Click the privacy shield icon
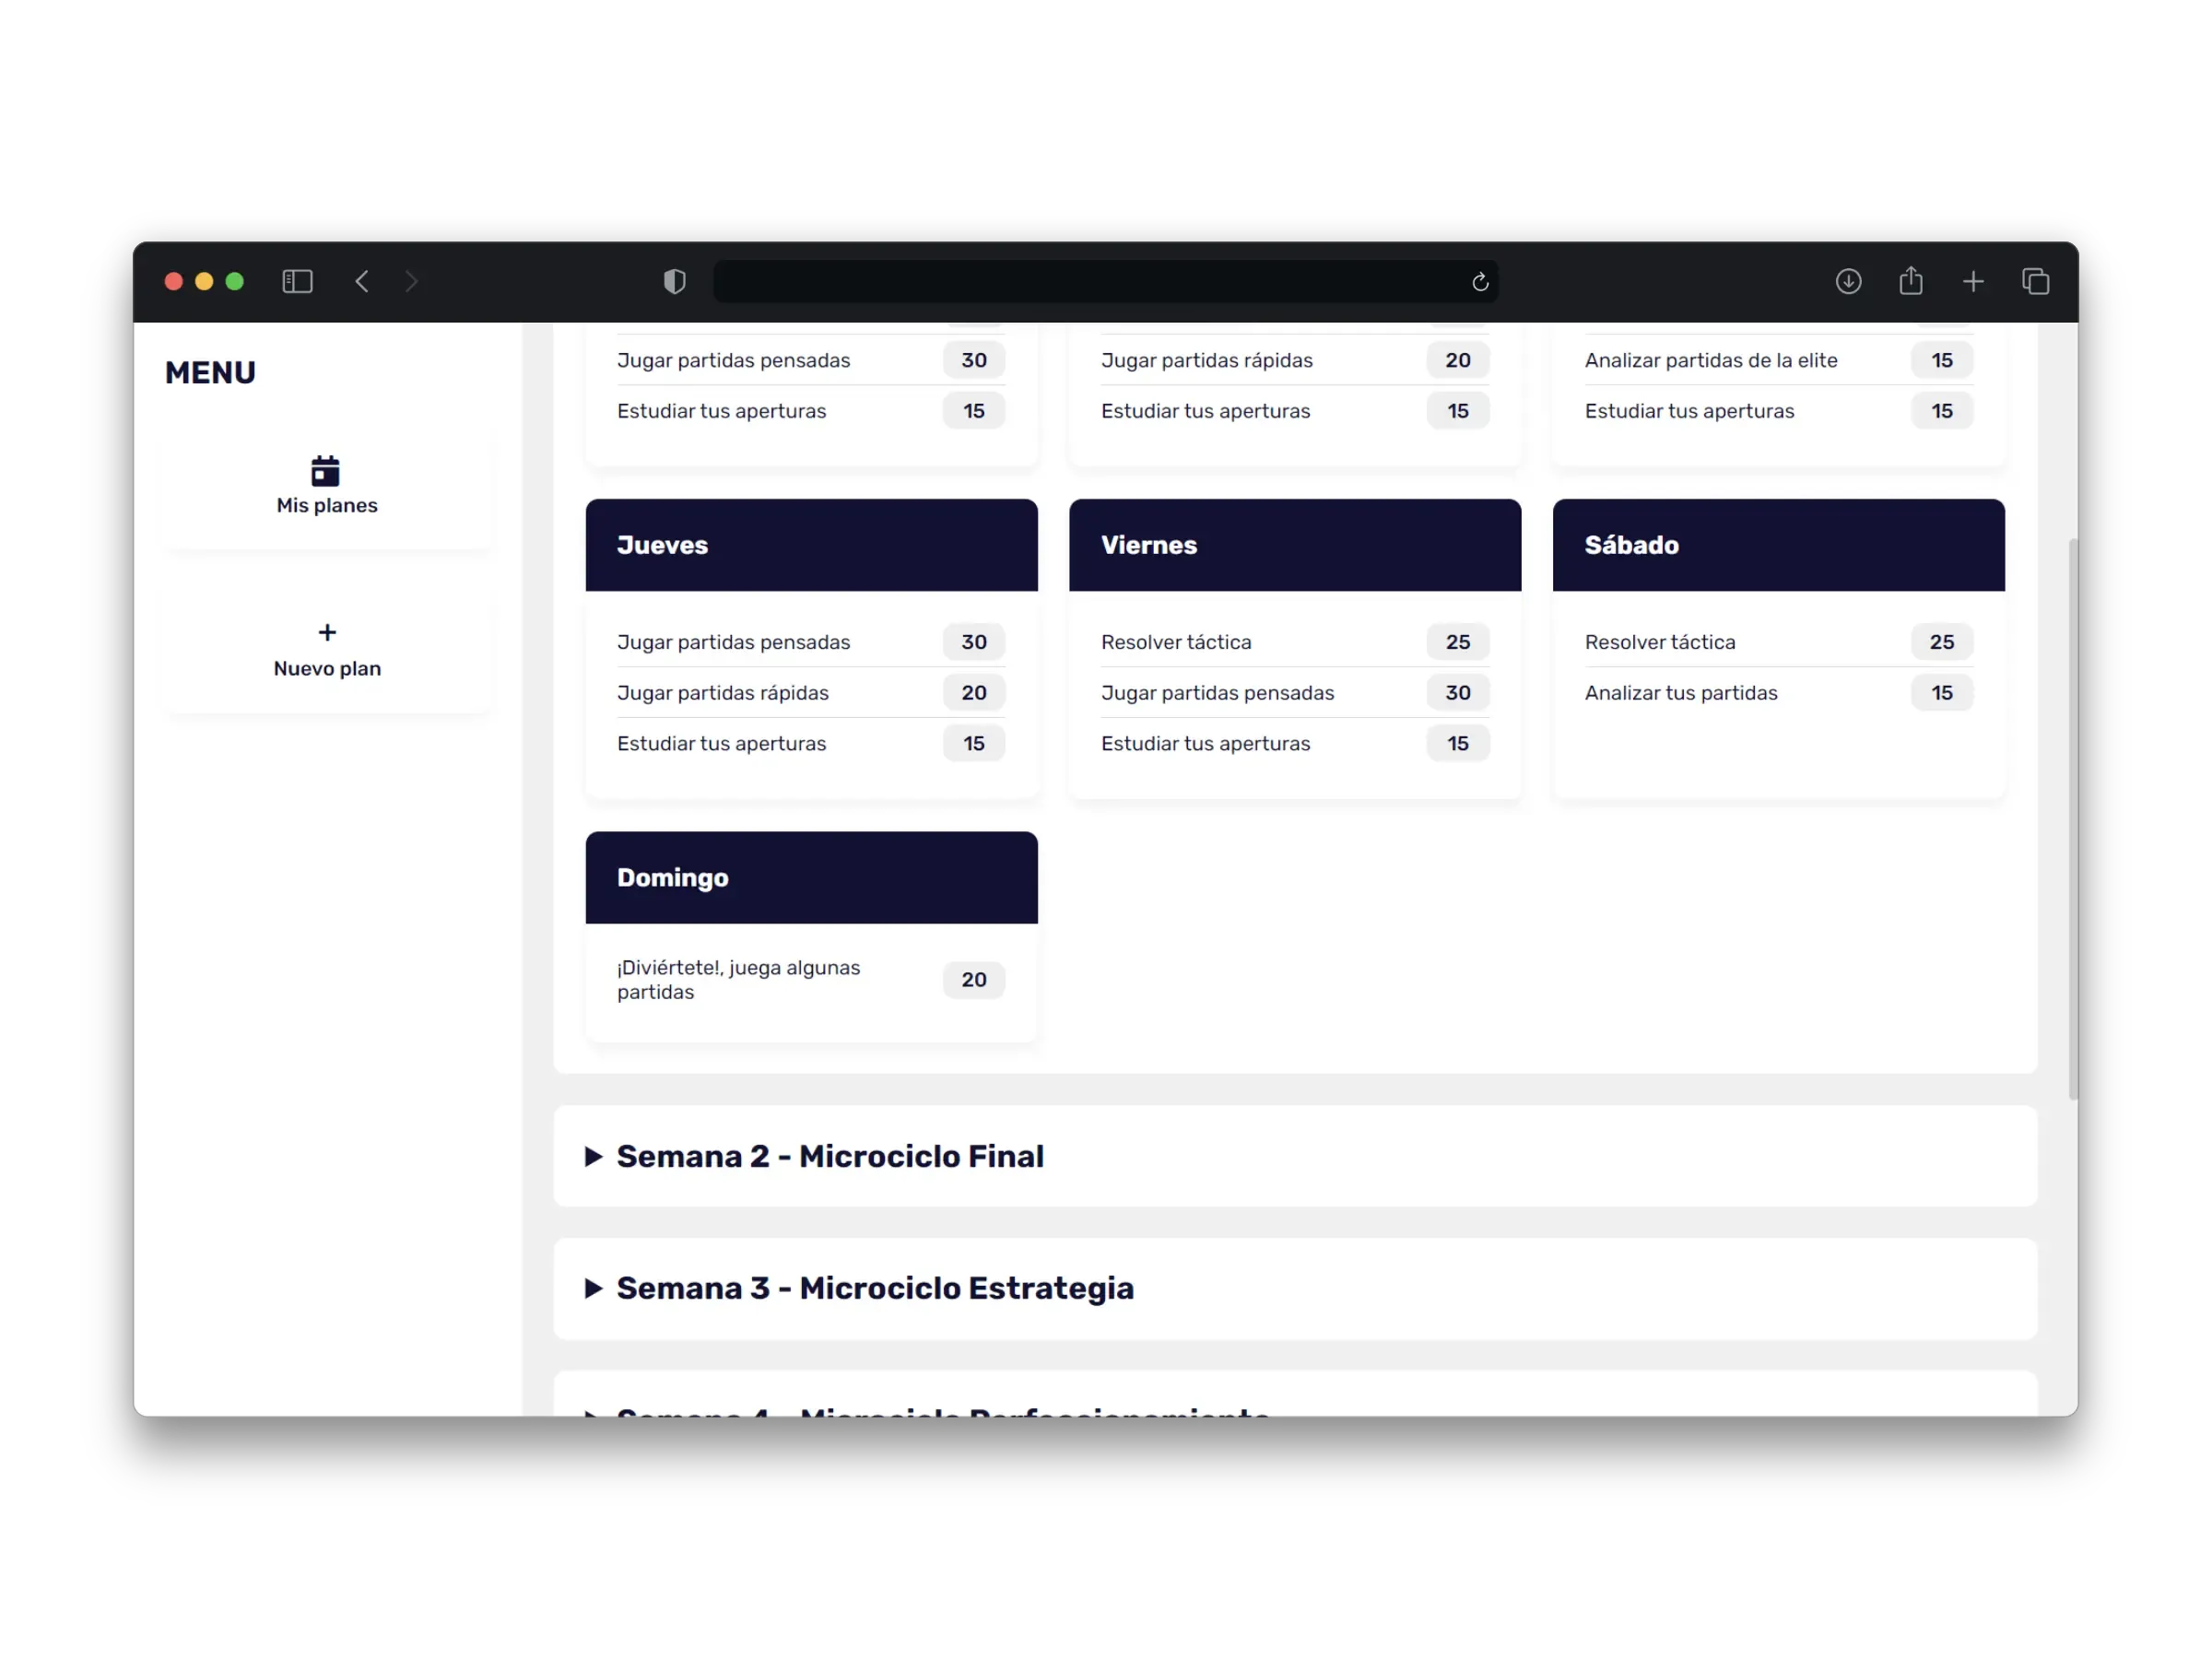 coord(675,282)
